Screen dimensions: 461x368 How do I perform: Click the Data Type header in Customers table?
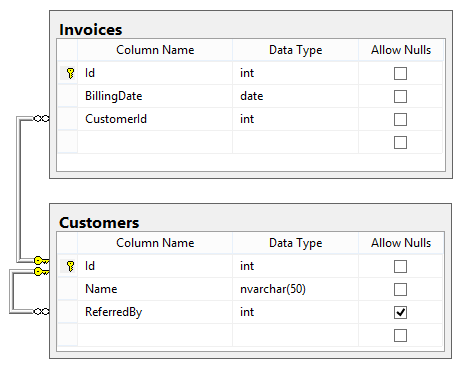tap(295, 243)
